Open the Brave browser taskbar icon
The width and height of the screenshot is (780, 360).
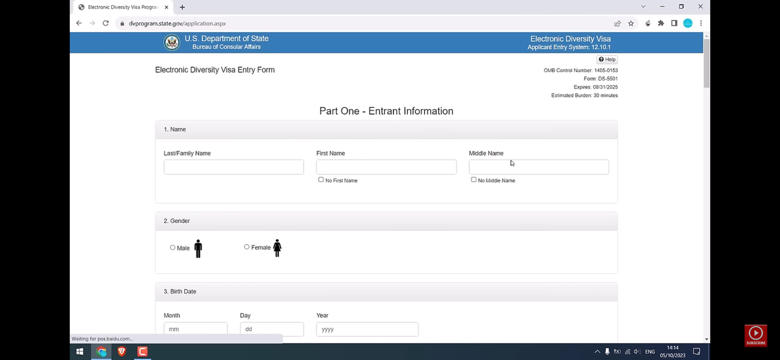click(122, 352)
